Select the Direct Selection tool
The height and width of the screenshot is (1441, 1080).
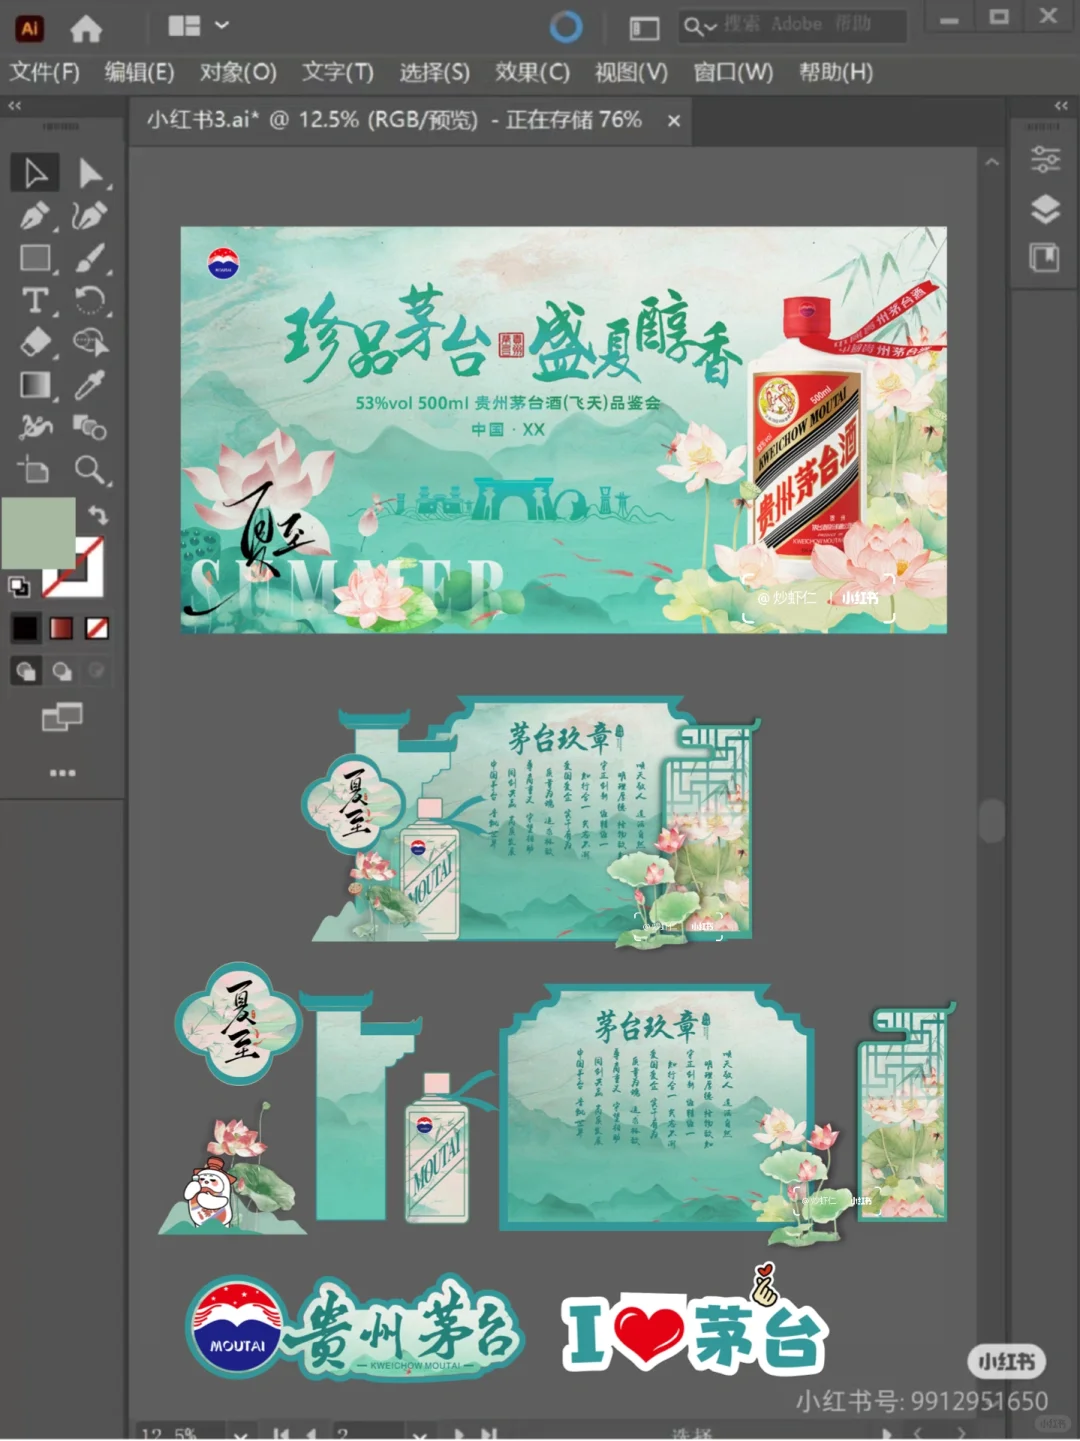[91, 173]
